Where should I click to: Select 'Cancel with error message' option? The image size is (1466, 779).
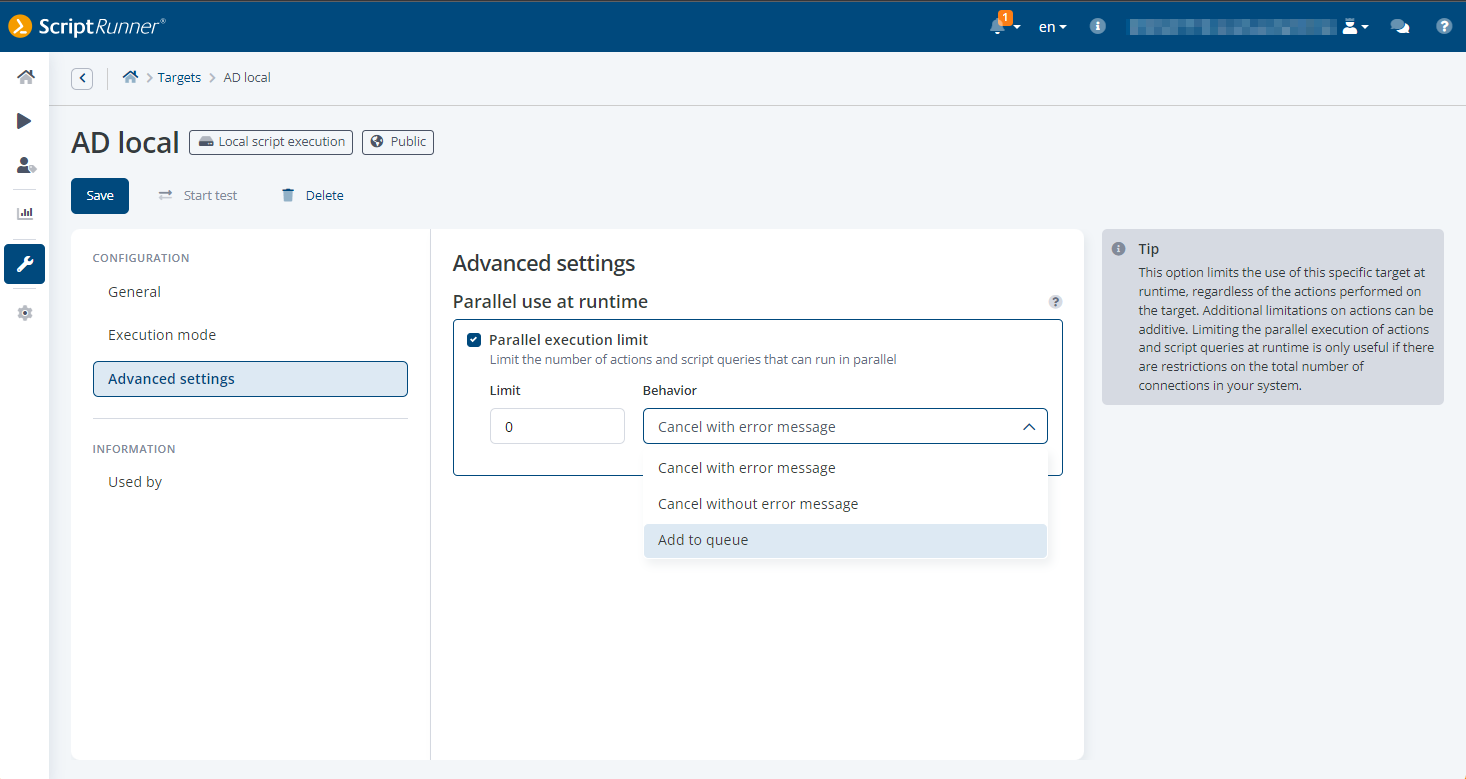tap(845, 468)
